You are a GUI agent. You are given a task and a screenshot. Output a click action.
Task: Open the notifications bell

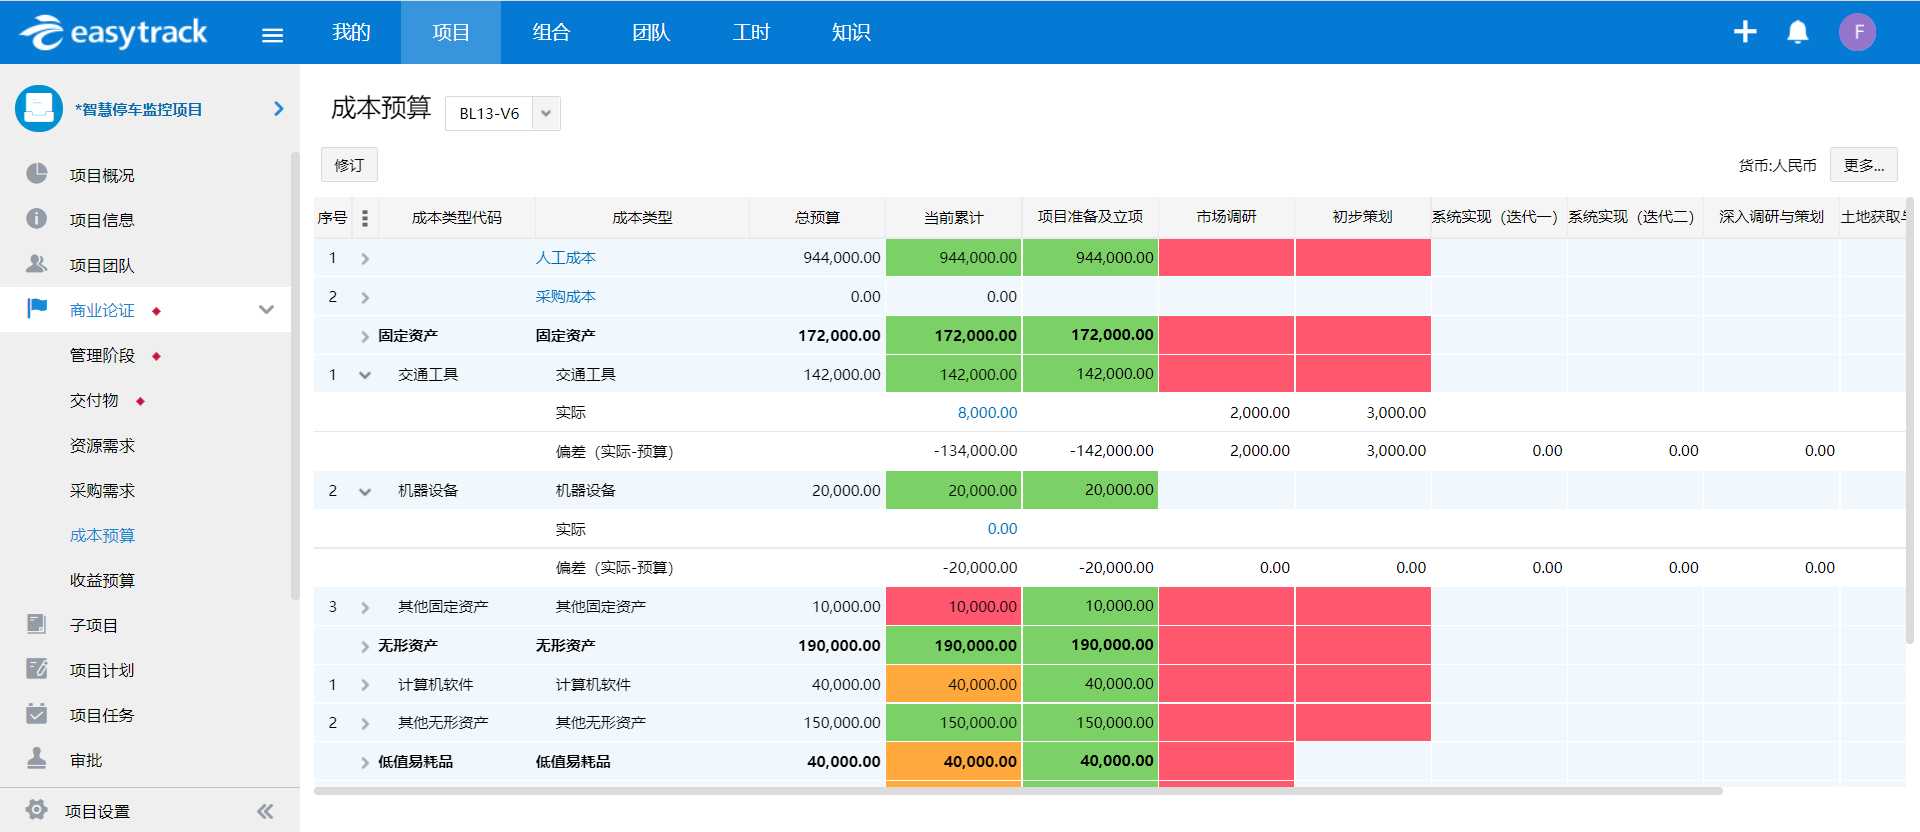tap(1798, 32)
